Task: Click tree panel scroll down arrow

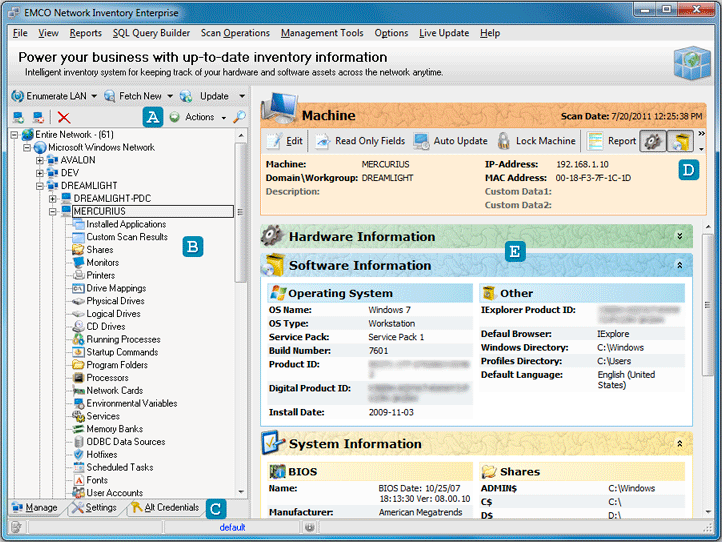Action: (241, 492)
